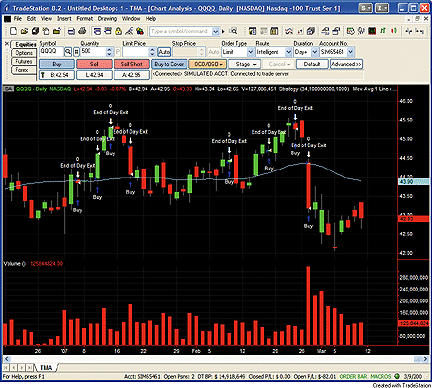Click the new document icon in toolbar
Image resolution: width=432 pixels, height=388 pixels.
[x=13, y=31]
